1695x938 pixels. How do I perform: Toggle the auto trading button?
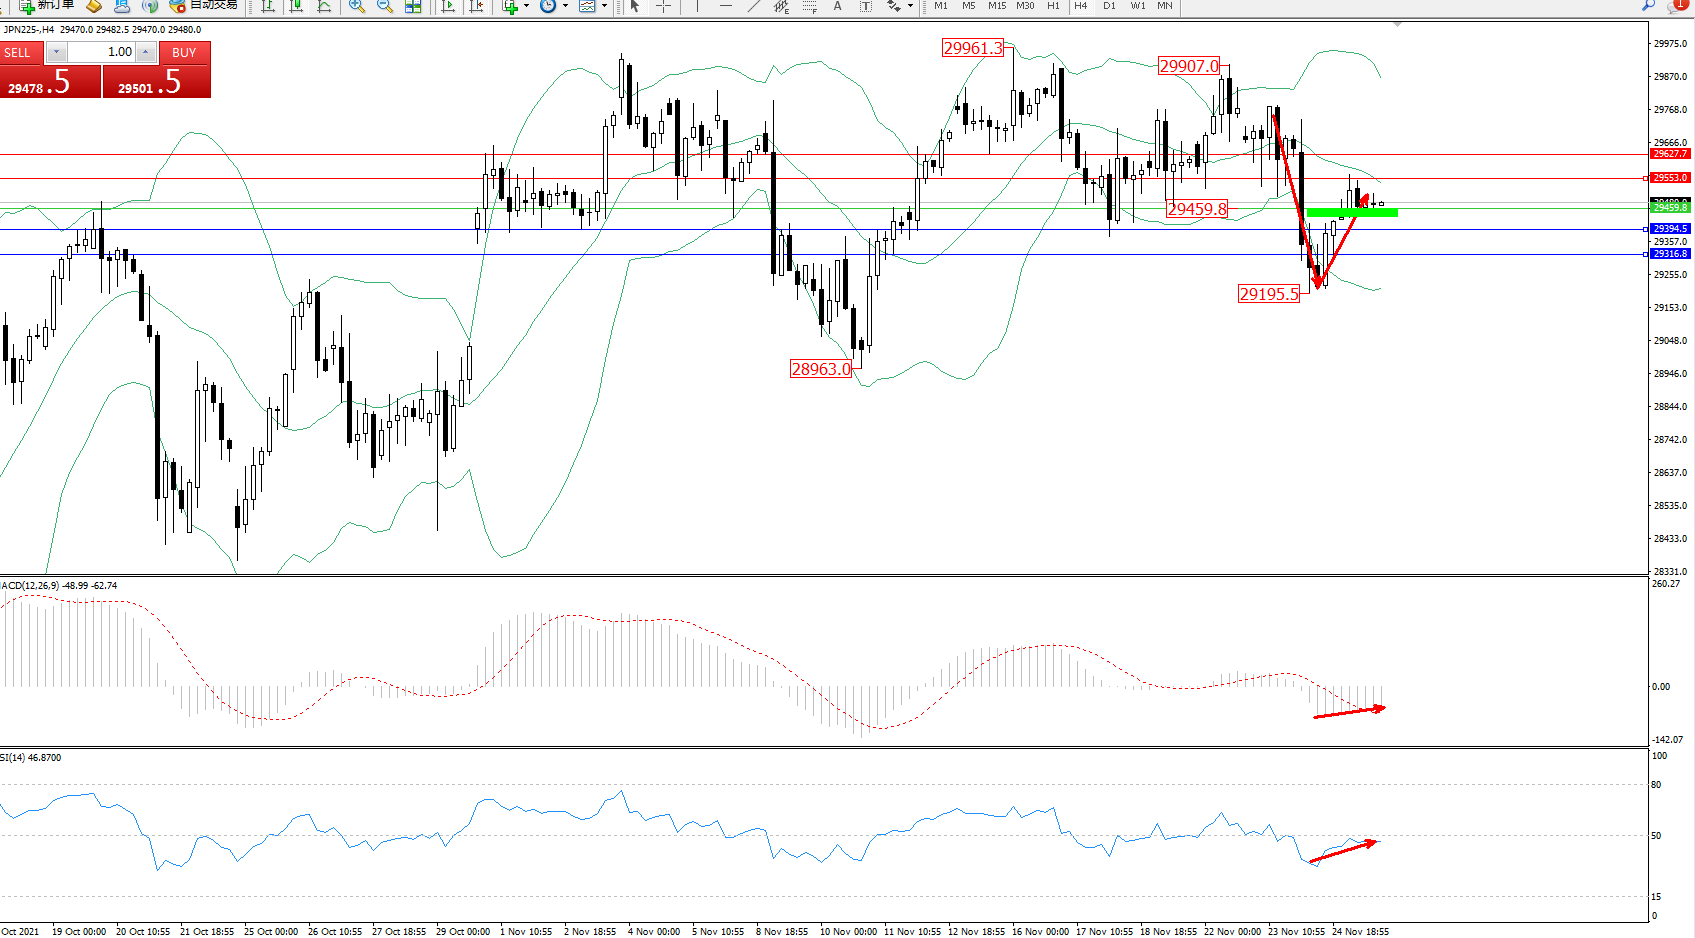(x=205, y=5)
